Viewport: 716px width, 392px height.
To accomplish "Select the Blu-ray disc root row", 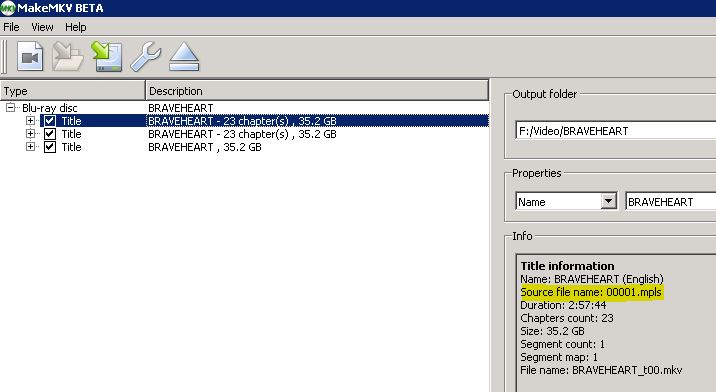I will 49,108.
